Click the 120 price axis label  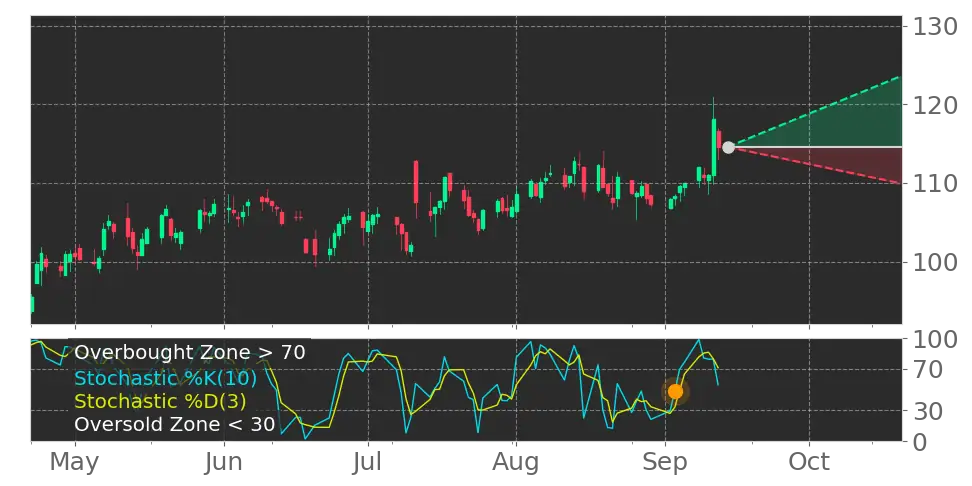pos(937,105)
